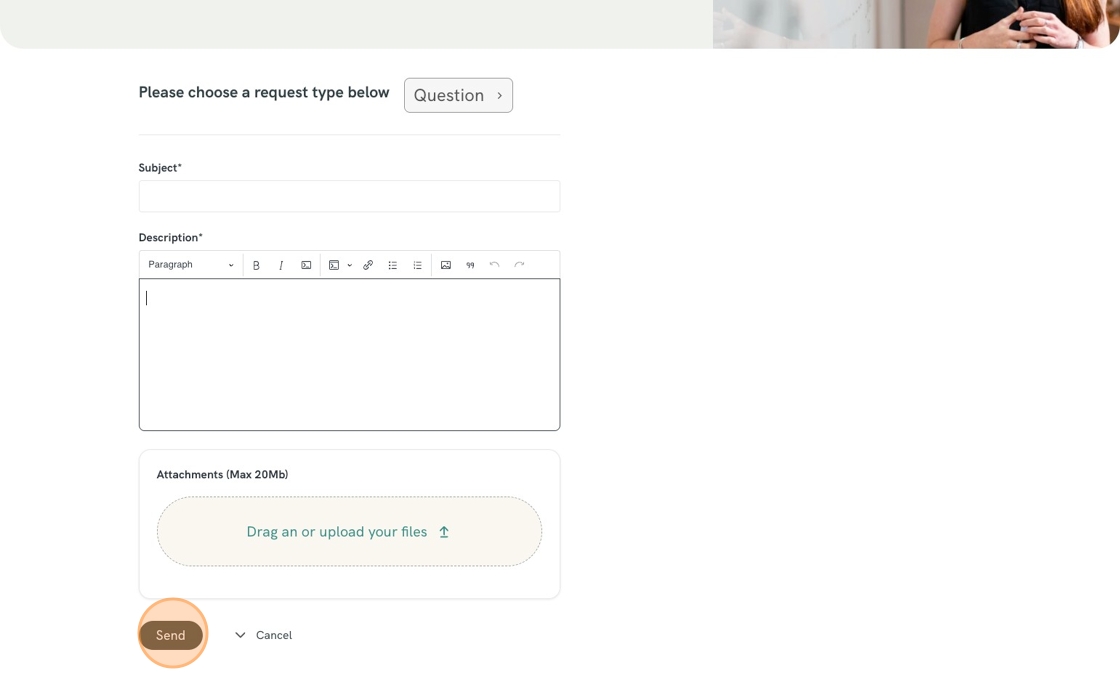Insert an image into description
The image size is (1120, 679).
pyautogui.click(x=446, y=265)
